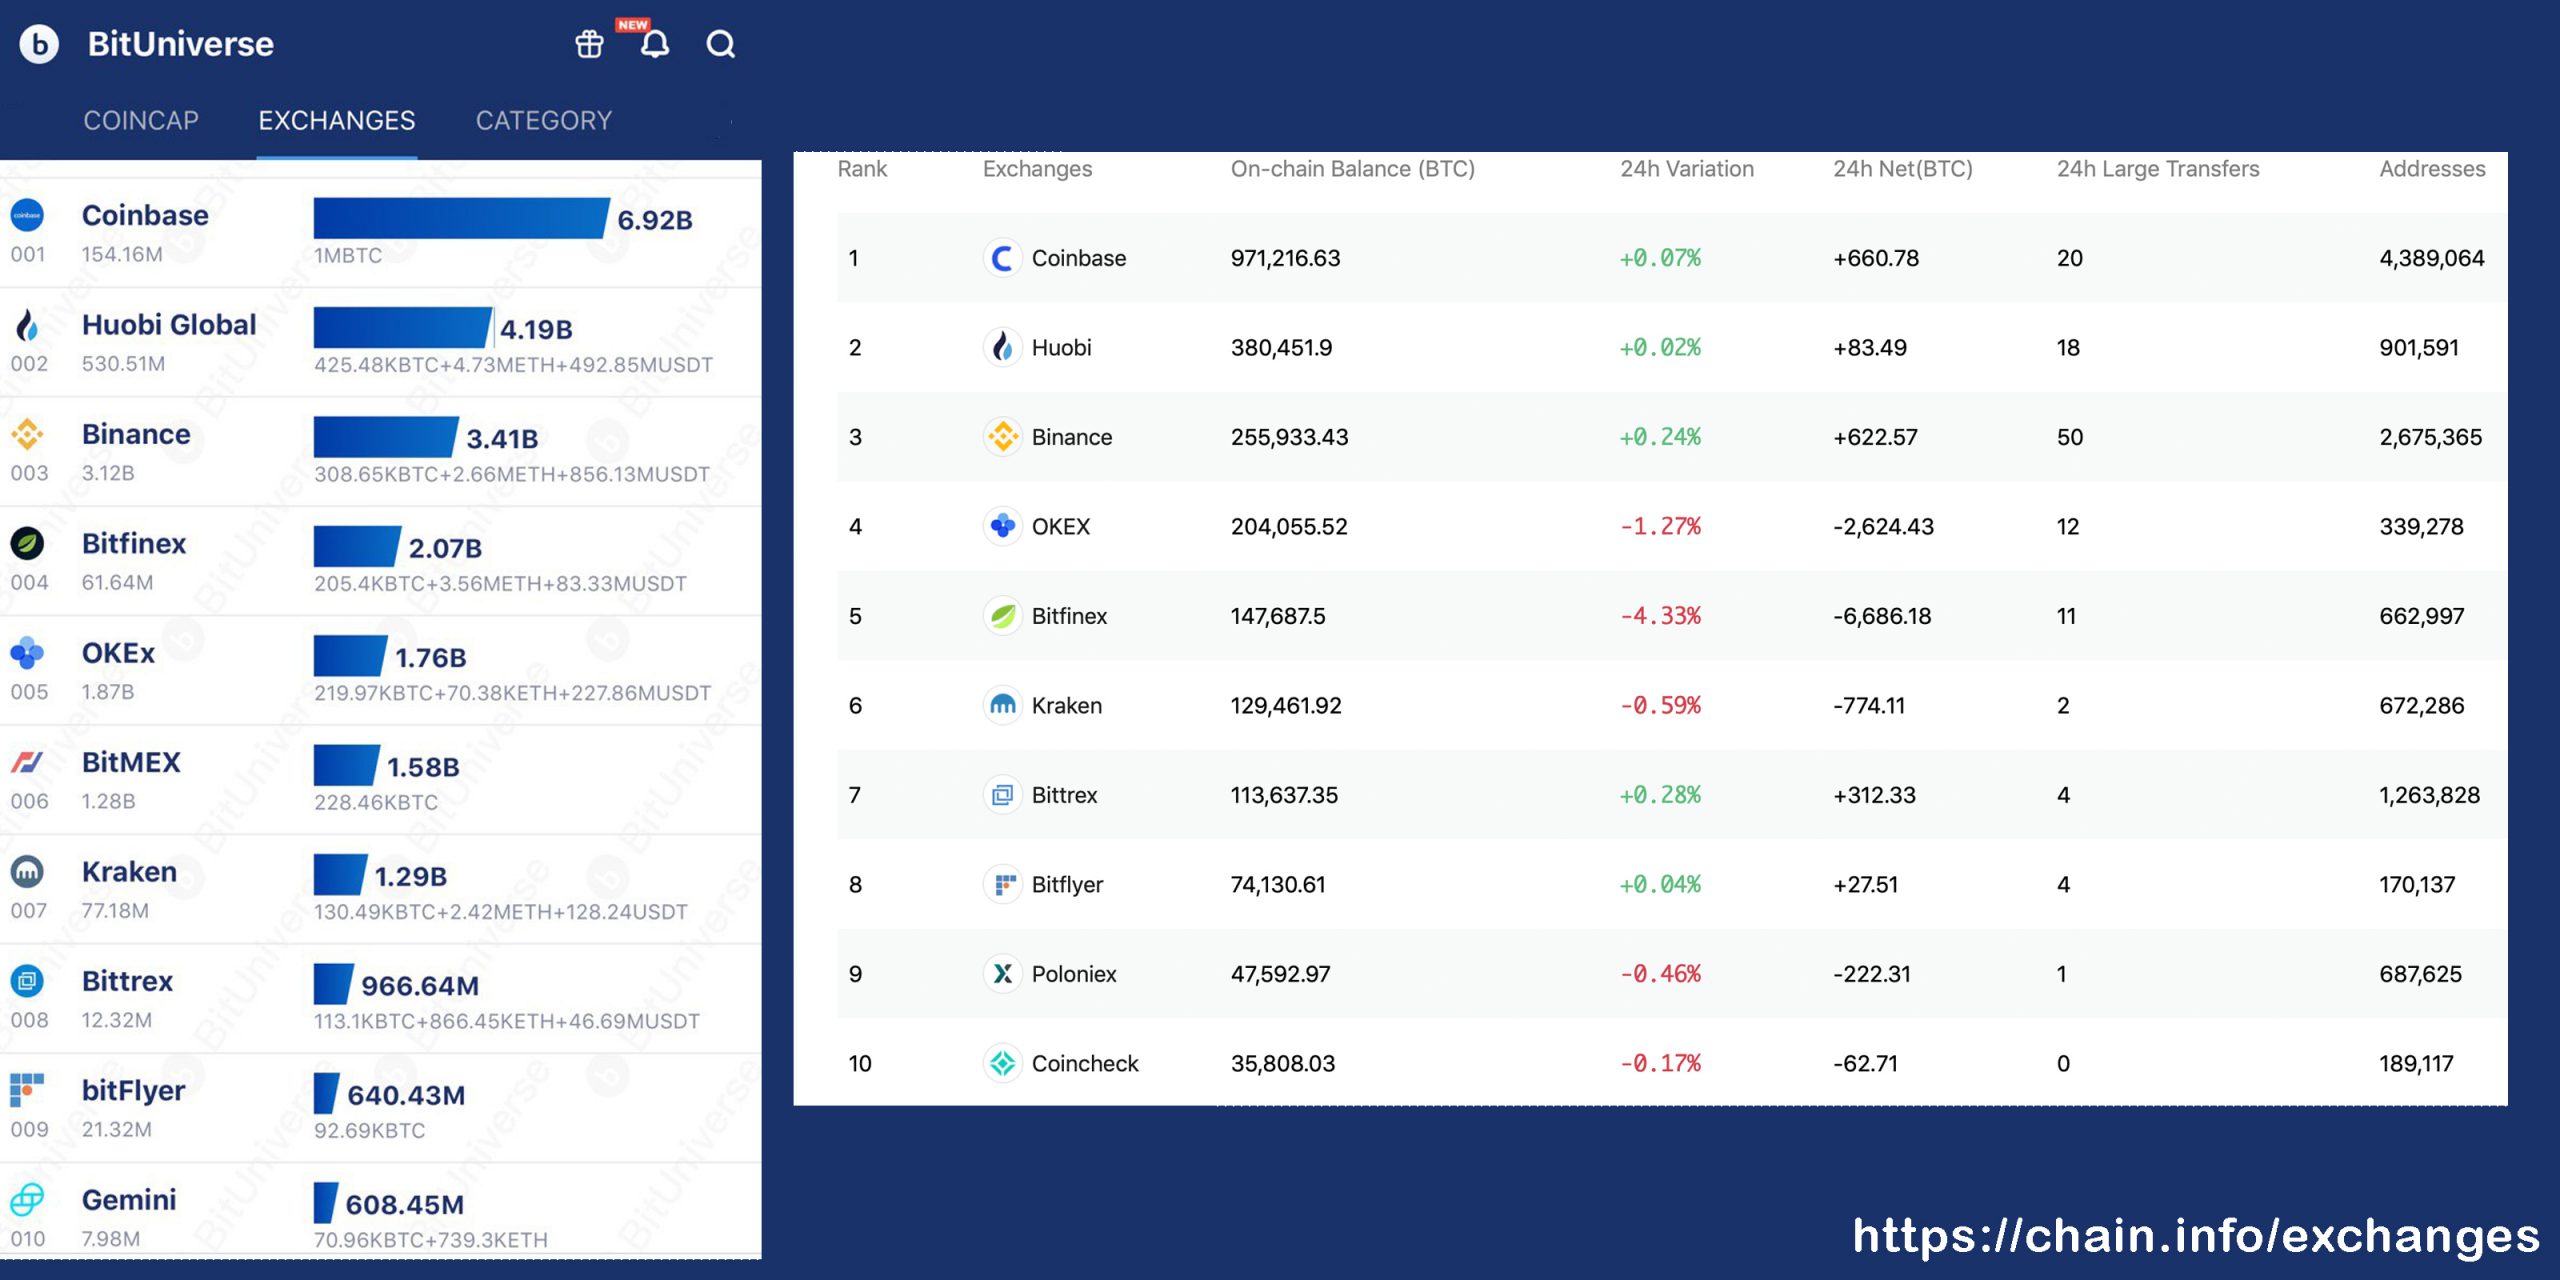The width and height of the screenshot is (2560, 1280).
Task: Click the On-chain Balance (BTC) header
Action: (1352, 169)
